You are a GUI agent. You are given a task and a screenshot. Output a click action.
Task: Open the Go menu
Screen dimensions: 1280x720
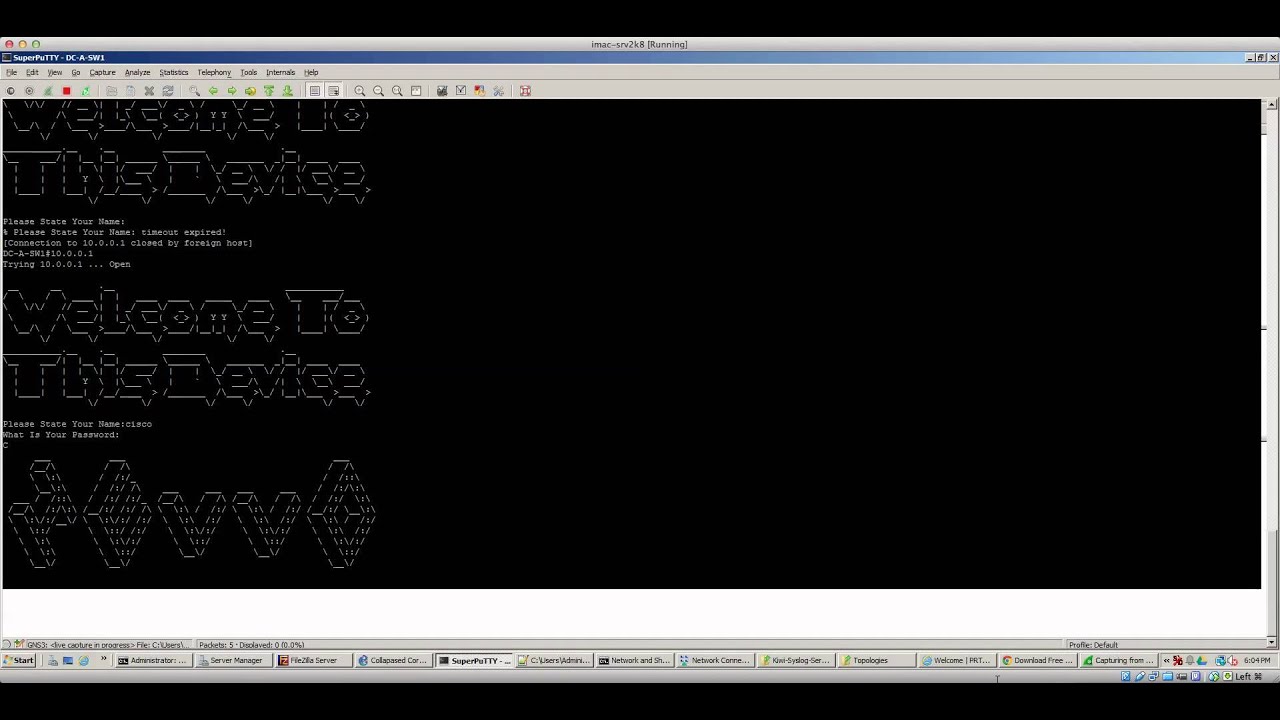click(75, 72)
